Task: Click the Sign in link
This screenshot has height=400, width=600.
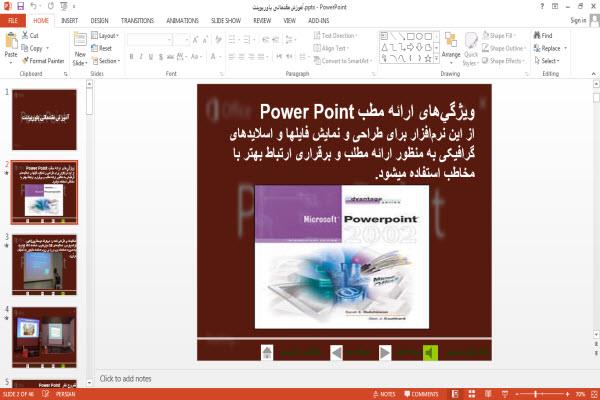Action: 578,21
